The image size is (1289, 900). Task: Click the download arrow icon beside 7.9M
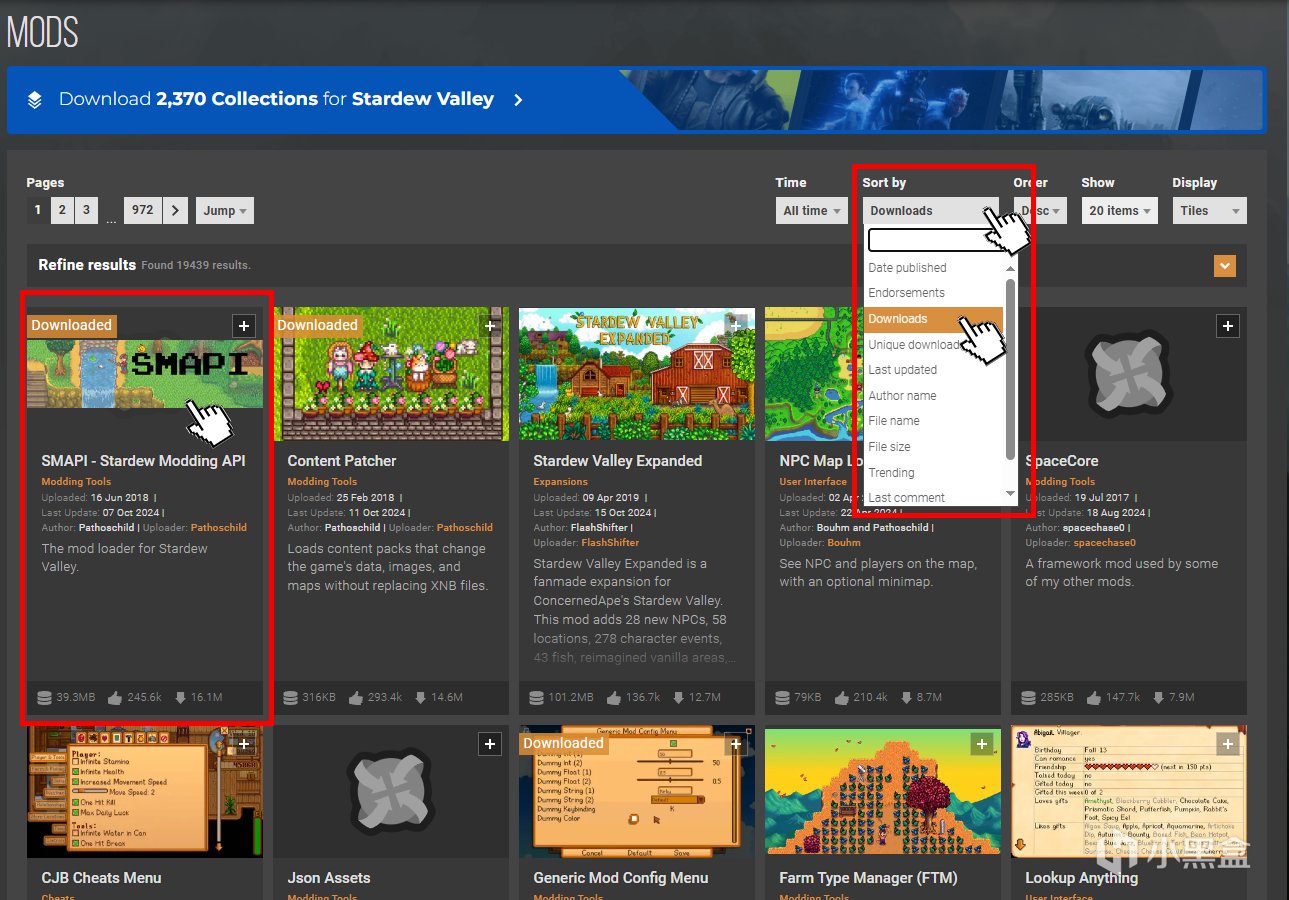pos(1159,697)
